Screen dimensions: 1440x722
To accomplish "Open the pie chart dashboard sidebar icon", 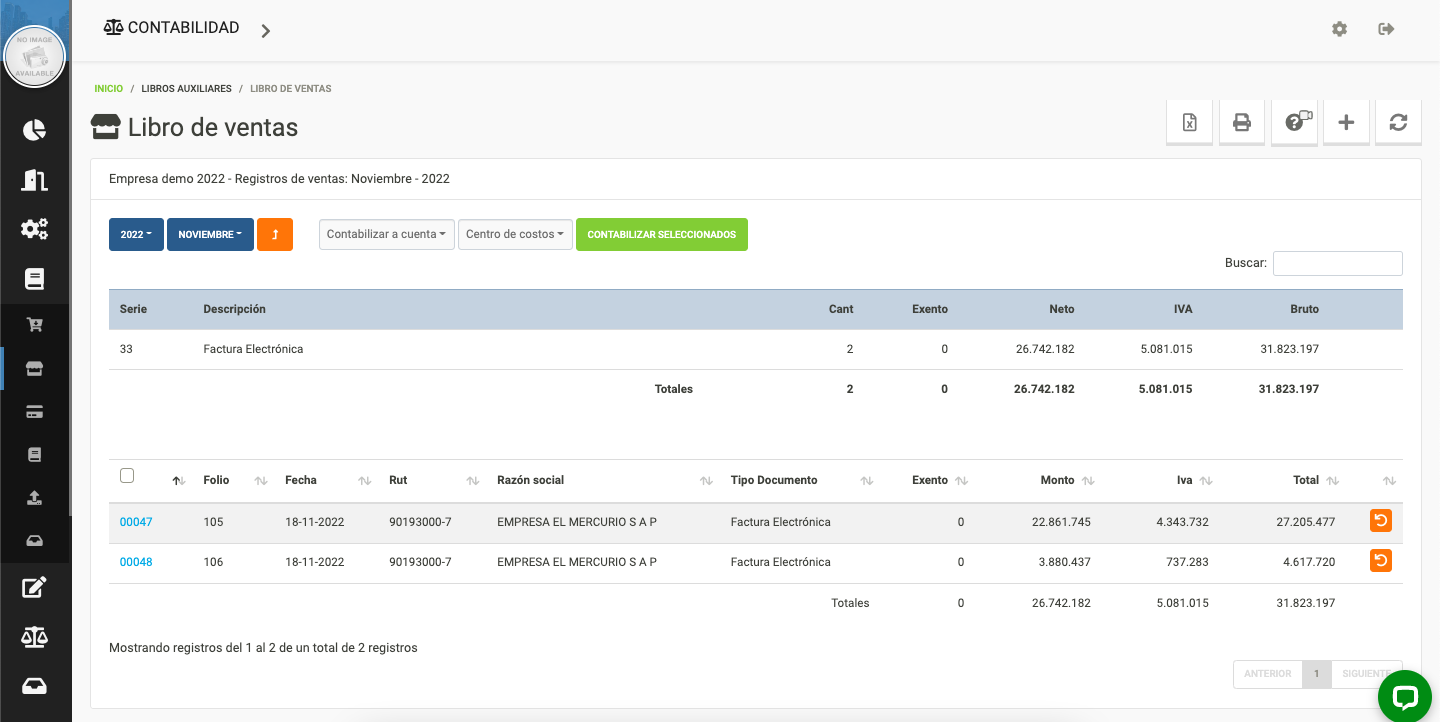I will pyautogui.click(x=35, y=130).
